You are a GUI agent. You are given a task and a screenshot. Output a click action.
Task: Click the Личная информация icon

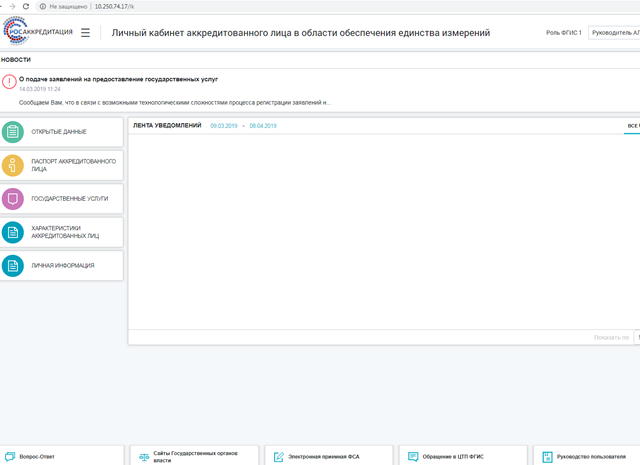click(13, 265)
